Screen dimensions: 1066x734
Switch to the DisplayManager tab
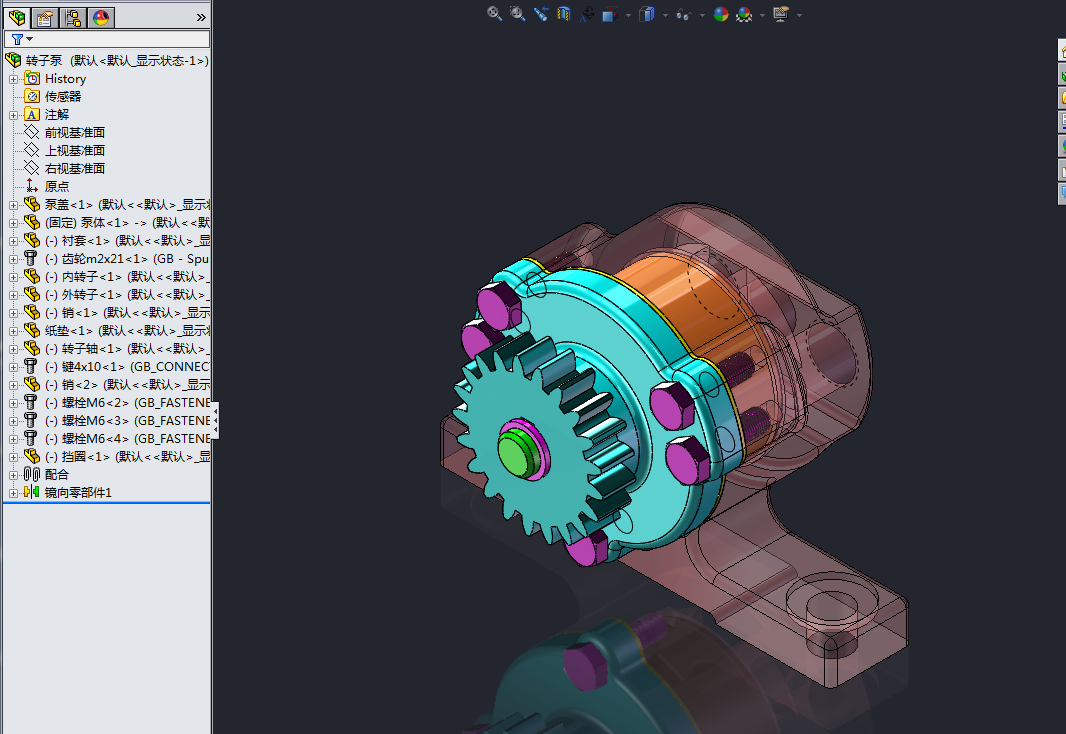click(x=101, y=18)
